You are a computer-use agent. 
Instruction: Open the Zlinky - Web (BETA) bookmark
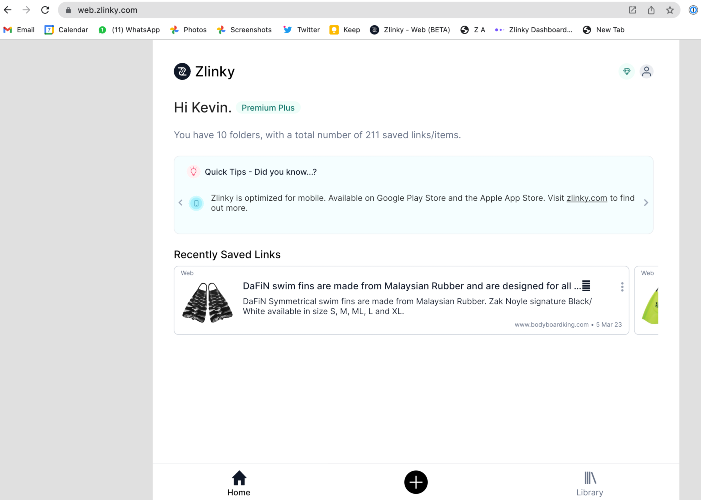click(x=410, y=30)
